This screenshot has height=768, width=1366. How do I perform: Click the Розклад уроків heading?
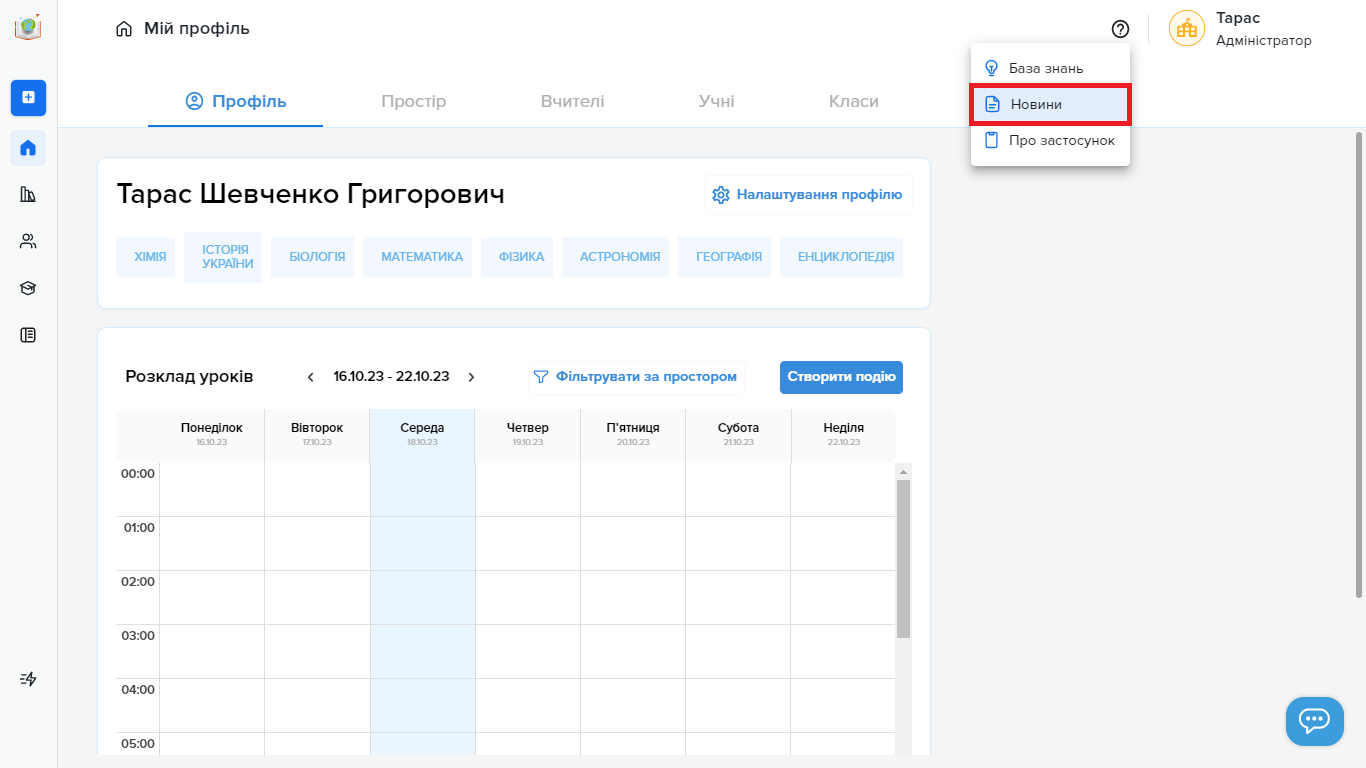click(189, 377)
